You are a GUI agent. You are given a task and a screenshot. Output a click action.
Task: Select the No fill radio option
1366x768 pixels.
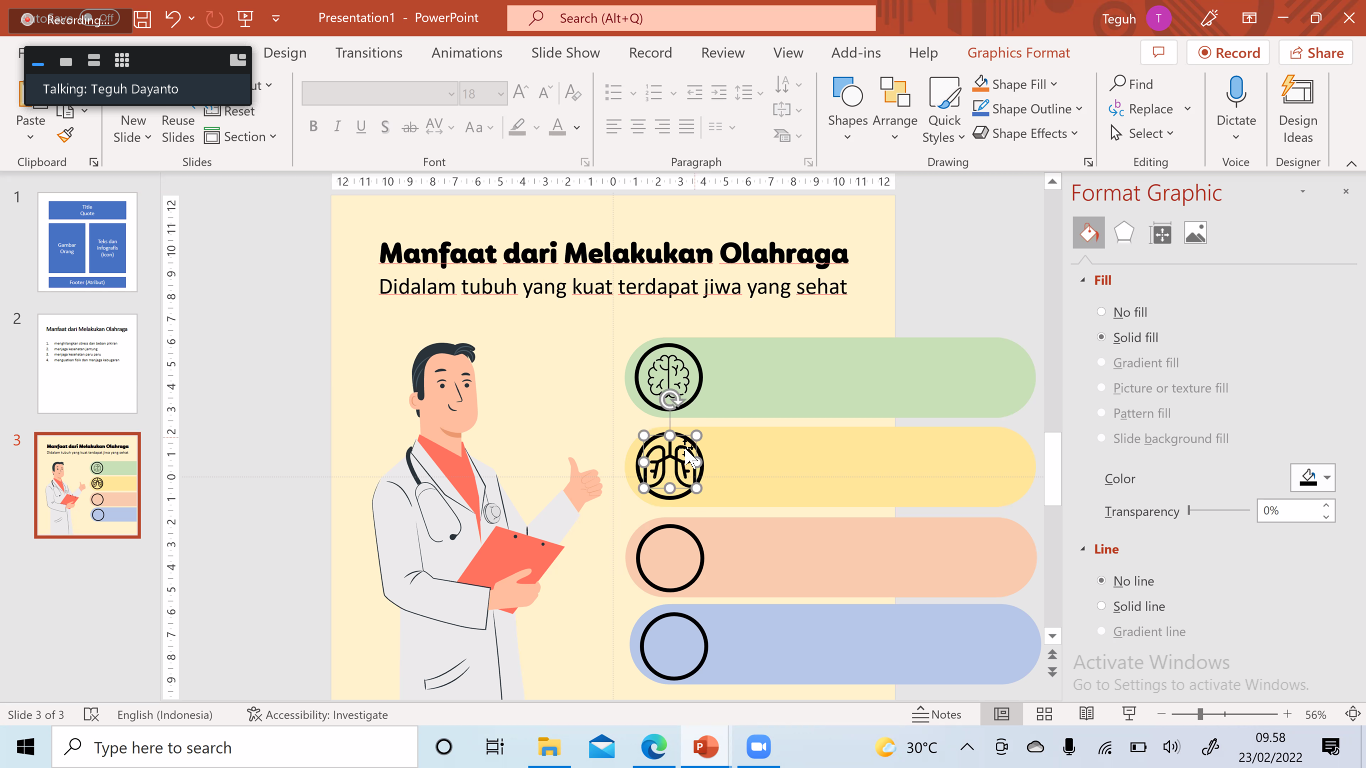click(1102, 312)
